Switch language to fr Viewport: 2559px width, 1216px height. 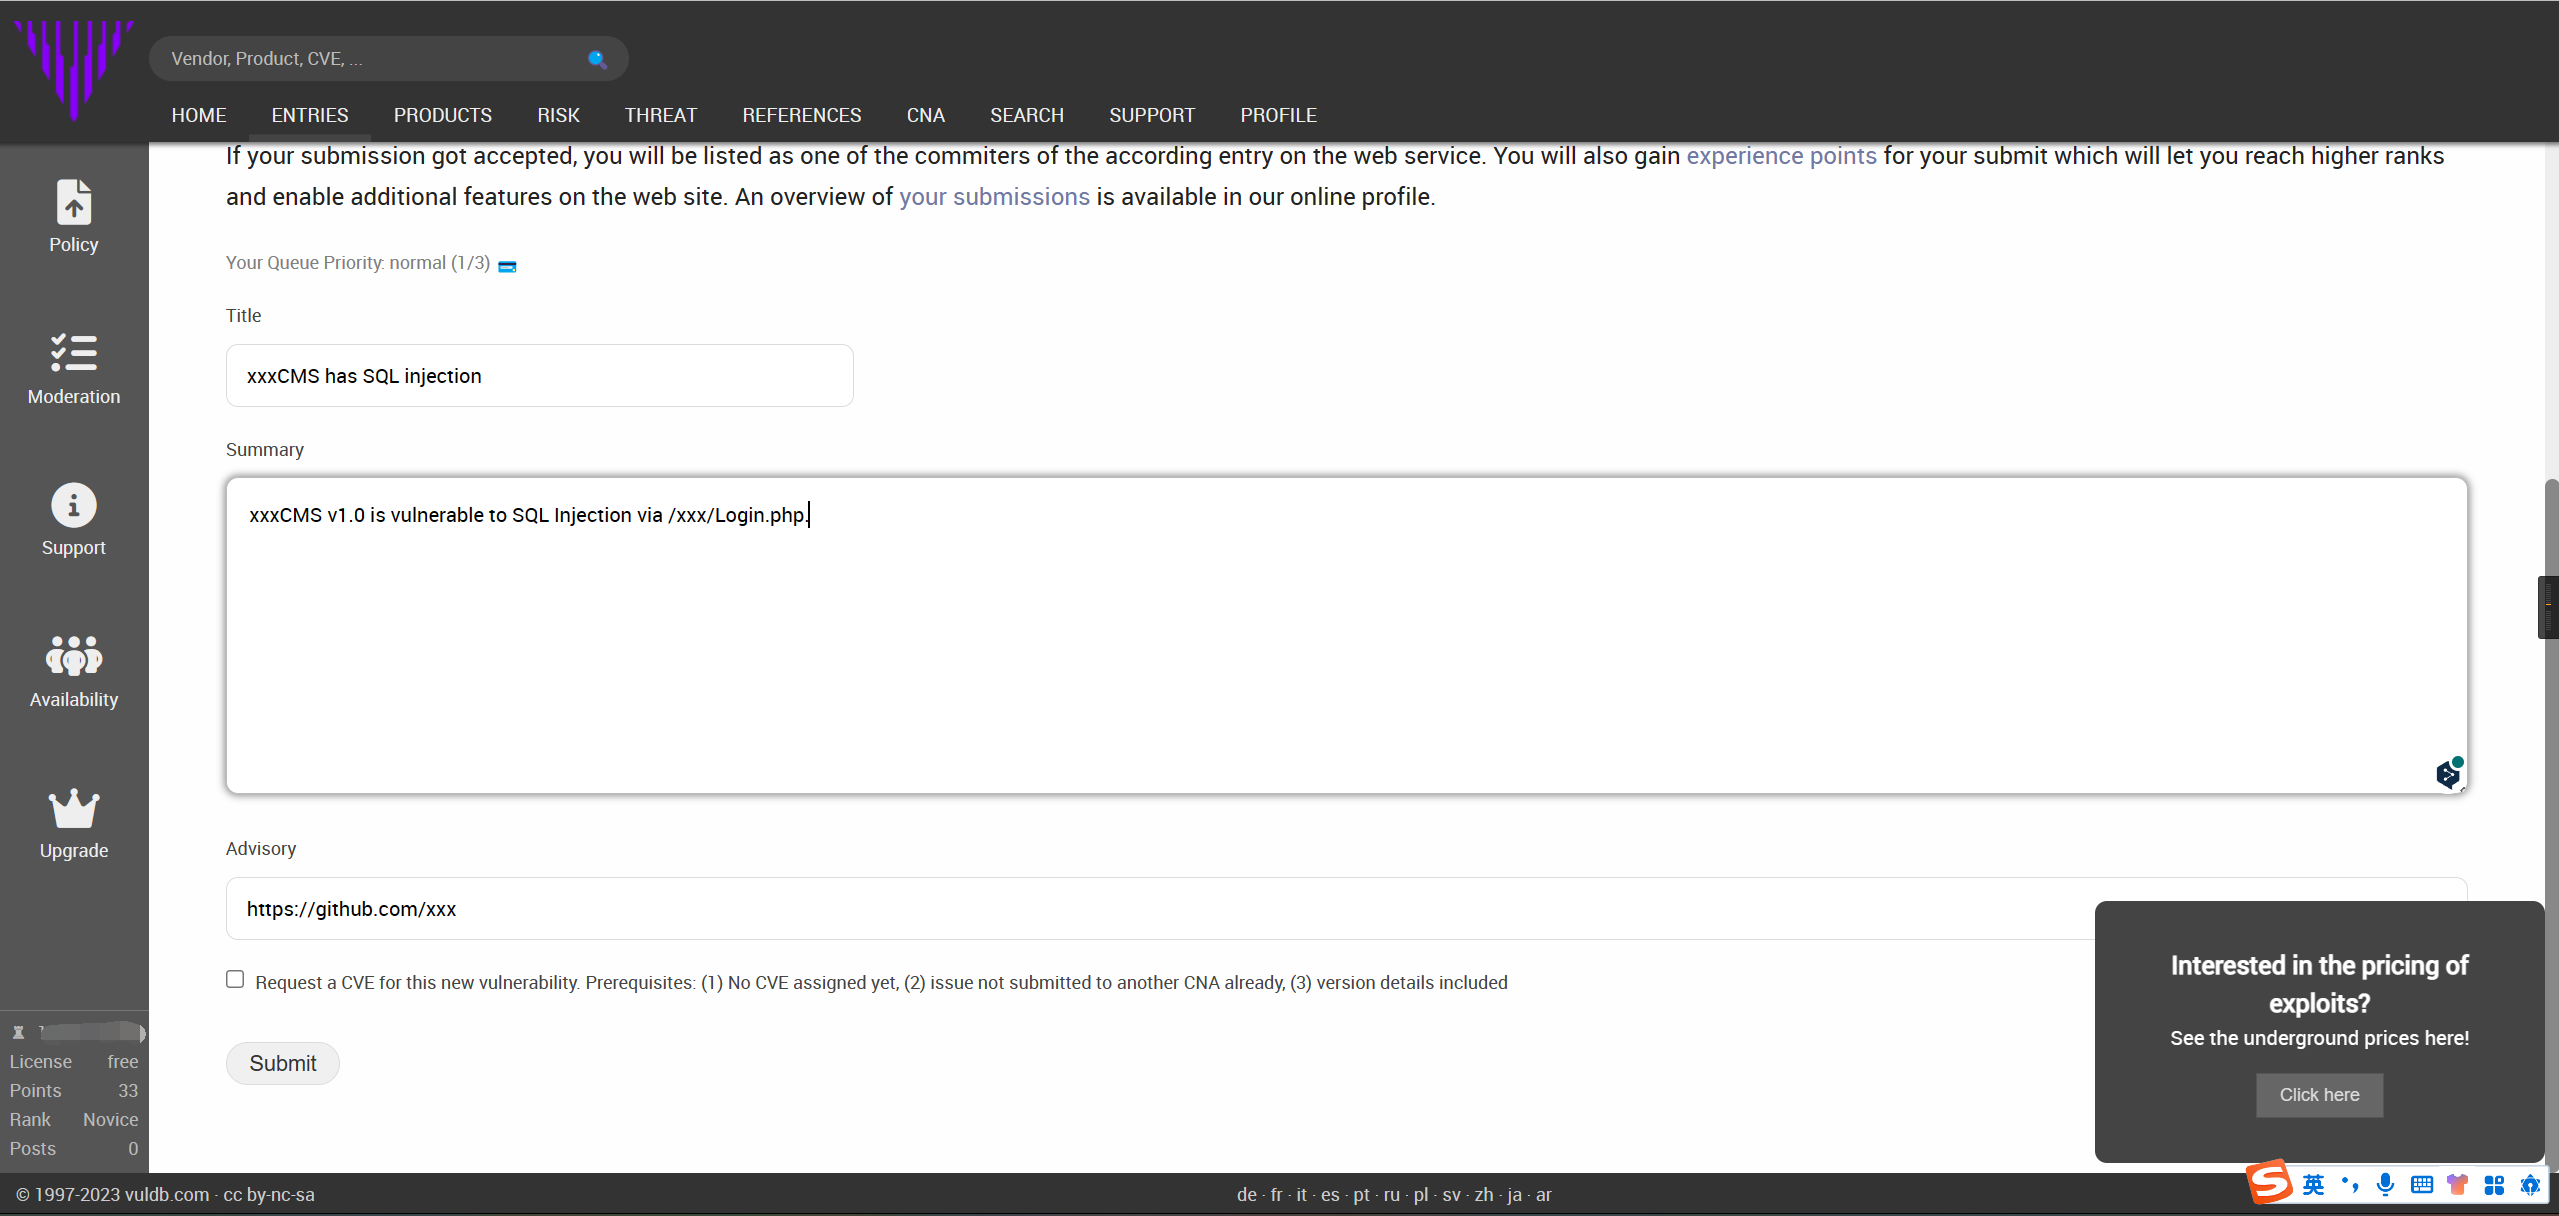(1276, 1195)
